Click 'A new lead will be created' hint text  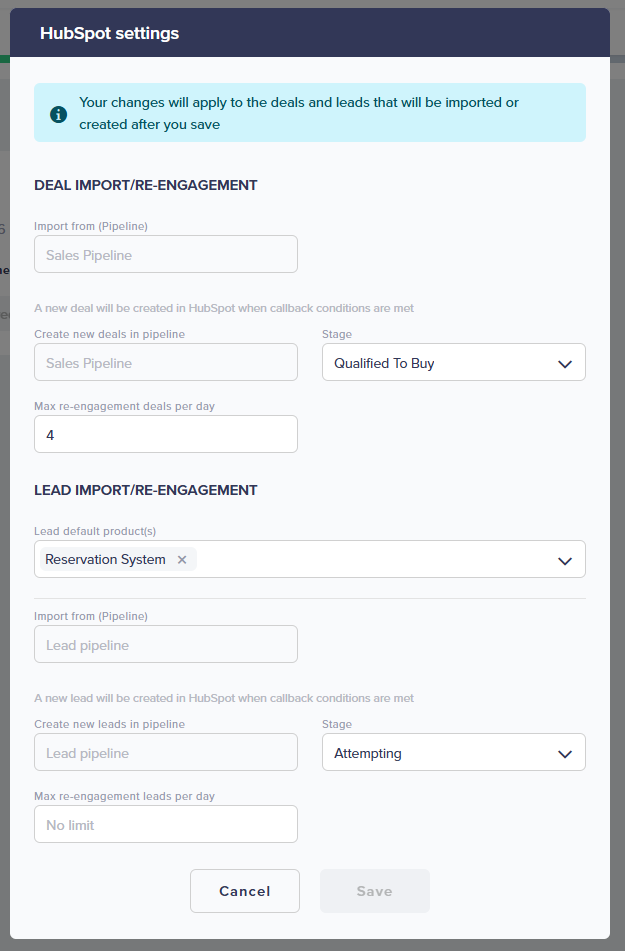click(x=224, y=698)
